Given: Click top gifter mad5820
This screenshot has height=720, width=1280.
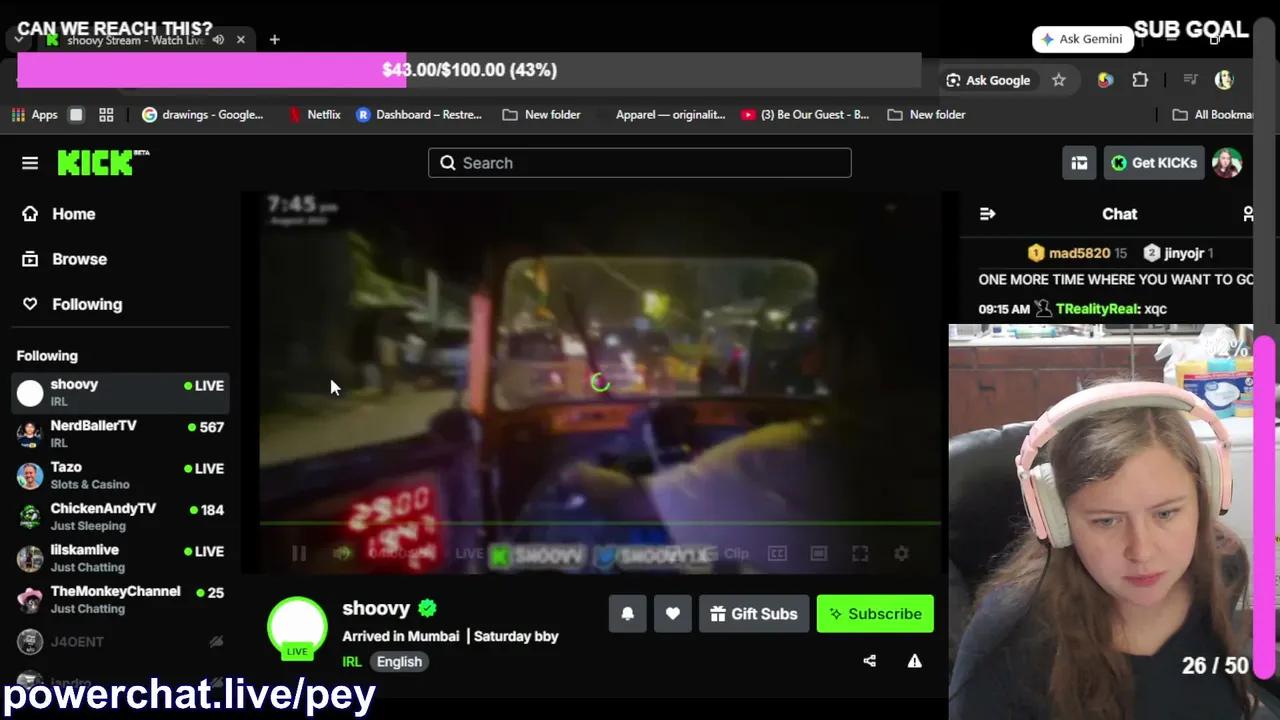Looking at the screenshot, I should (1079, 254).
